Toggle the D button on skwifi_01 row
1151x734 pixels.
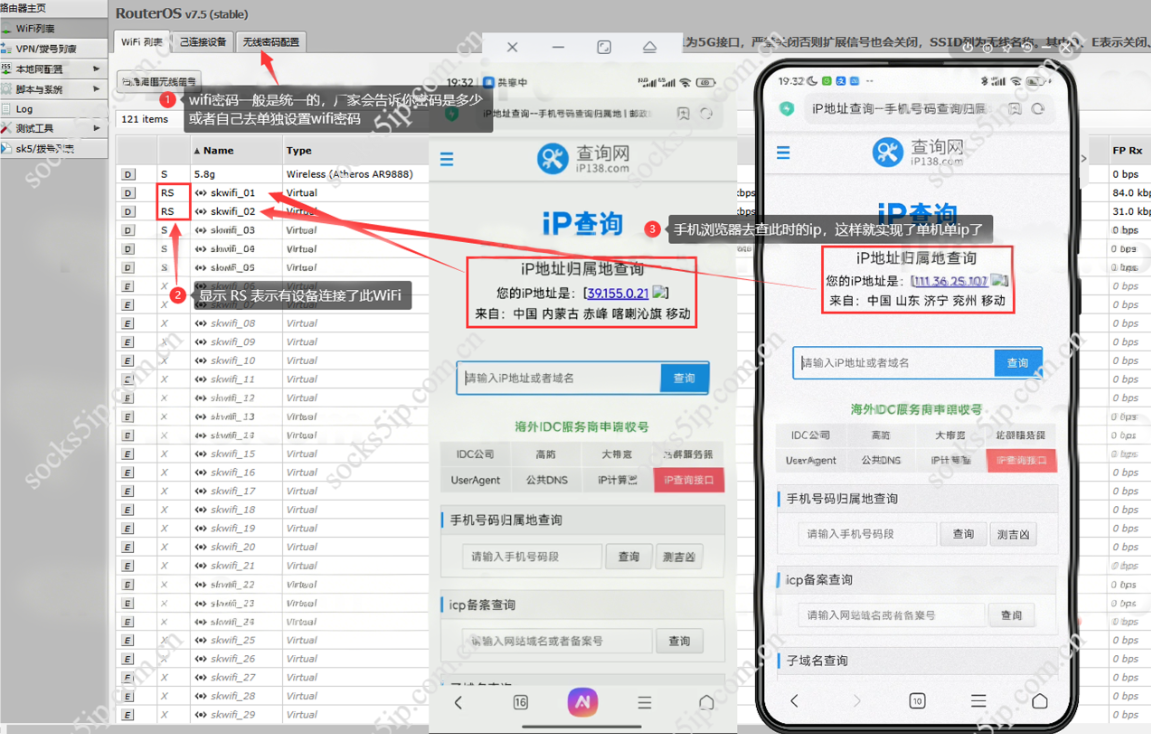(128, 193)
